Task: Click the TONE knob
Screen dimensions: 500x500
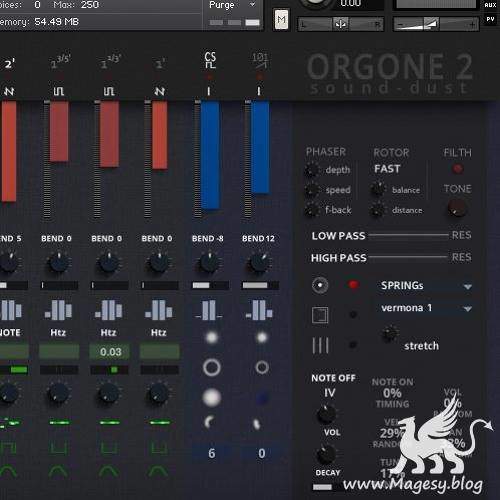Action: [x=457, y=208]
